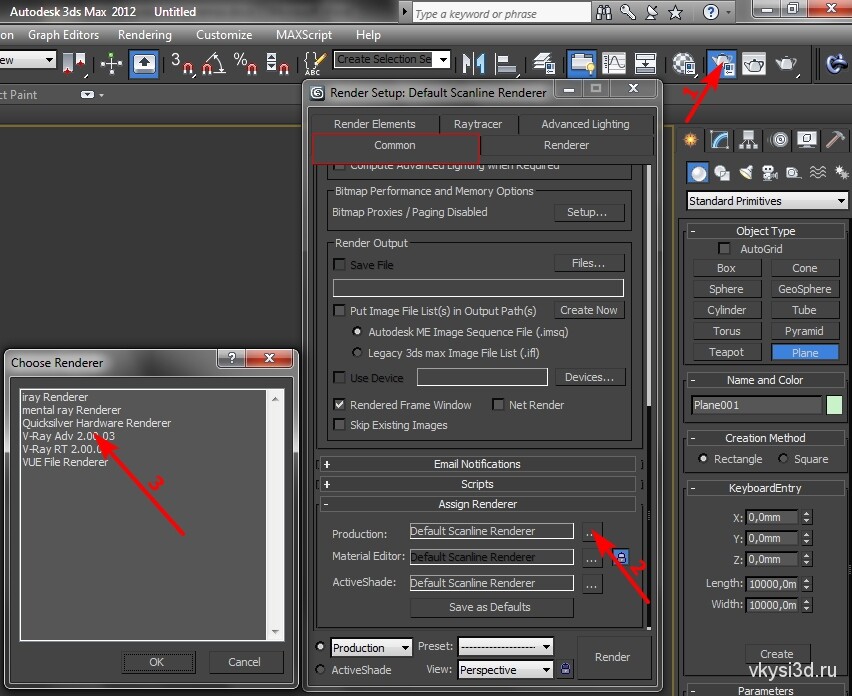Select the Shapes category icon

point(722,173)
